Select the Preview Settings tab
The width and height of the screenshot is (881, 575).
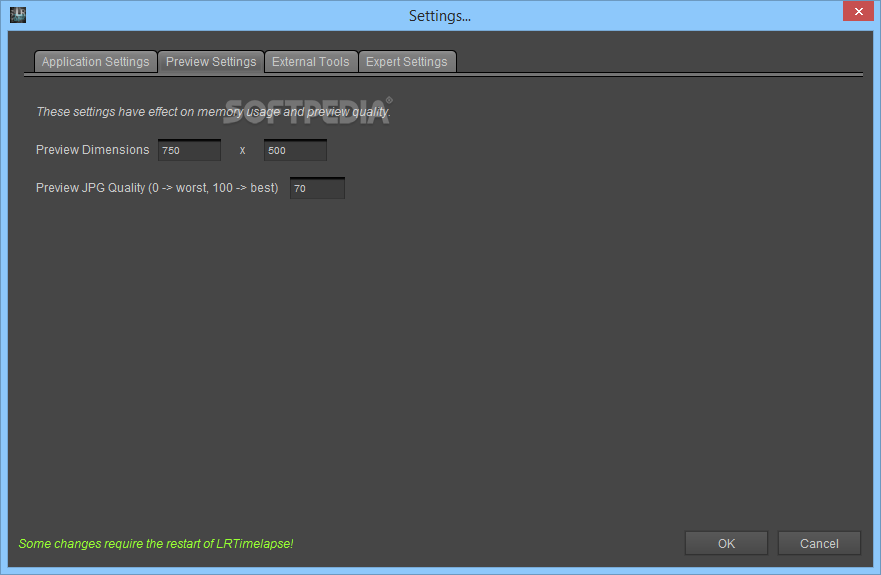tap(211, 62)
